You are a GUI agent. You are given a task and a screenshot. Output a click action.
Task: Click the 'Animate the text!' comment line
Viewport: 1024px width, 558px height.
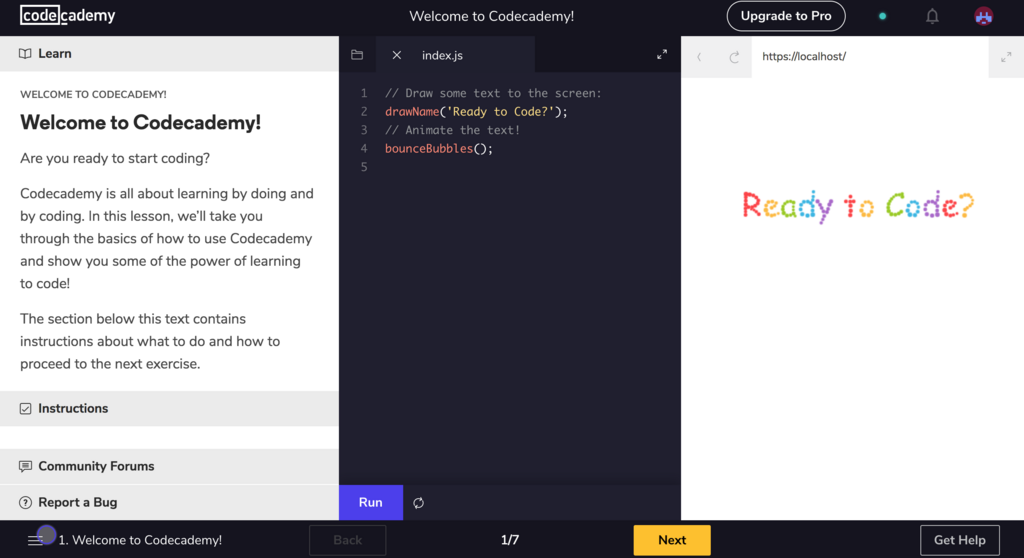pos(453,130)
